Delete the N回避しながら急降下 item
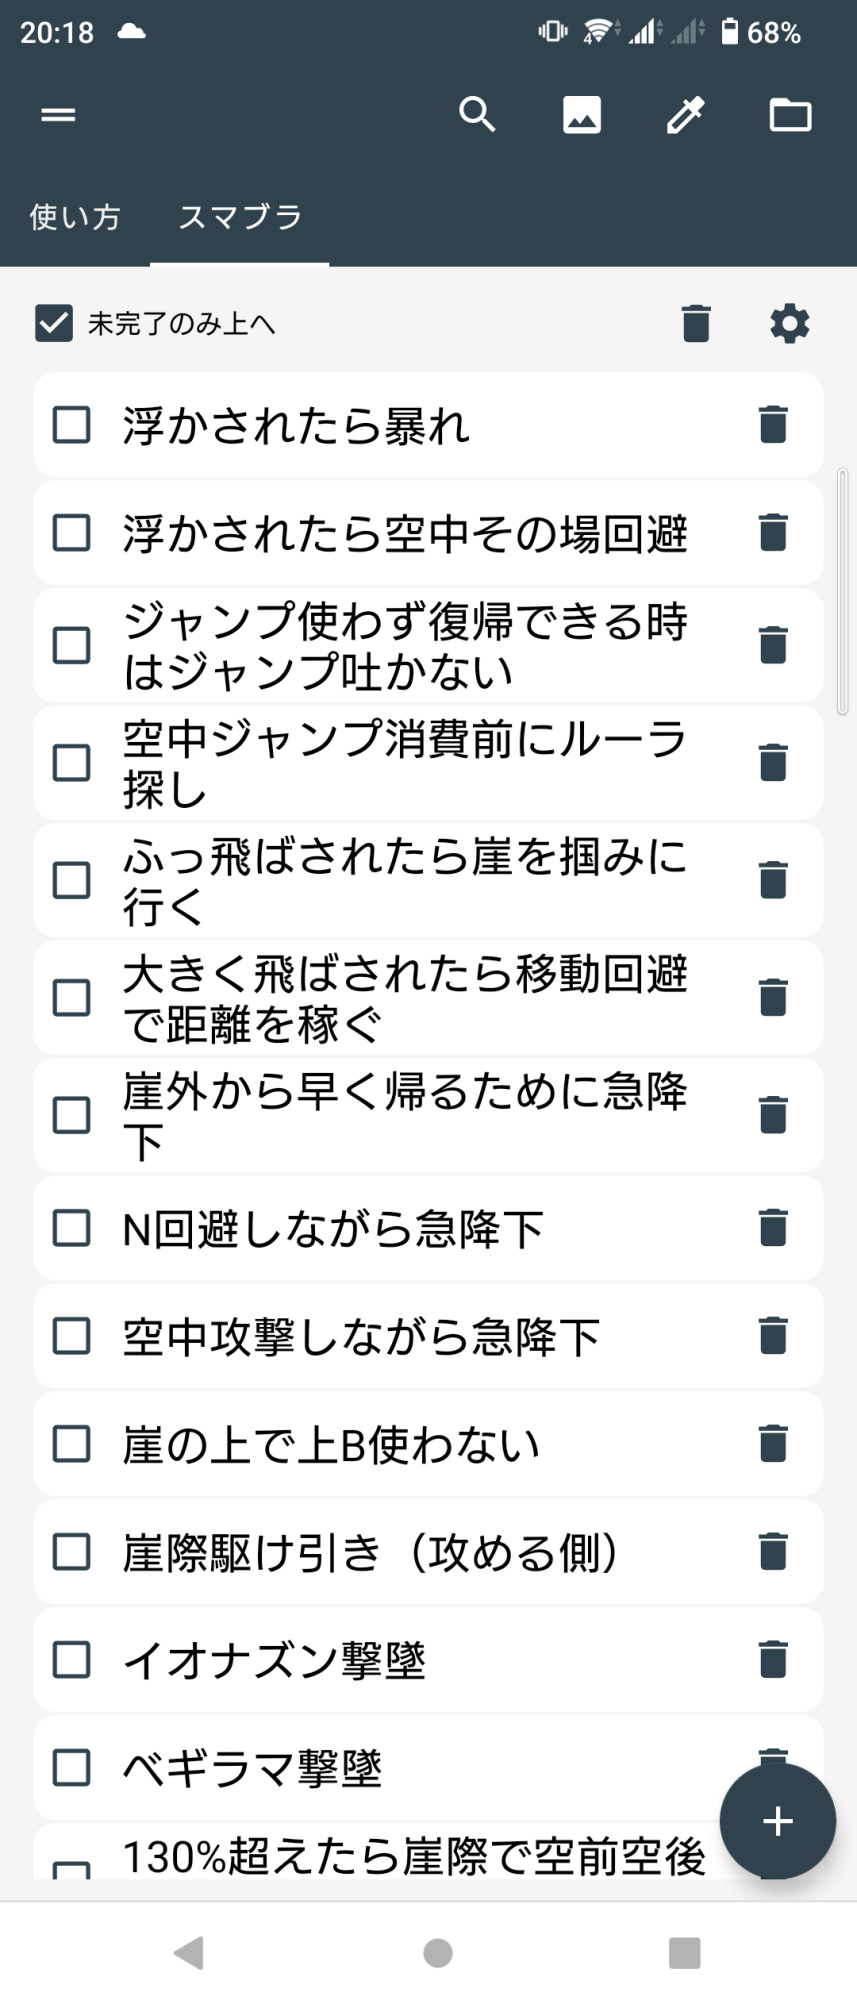Image resolution: width=857 pixels, height=2000 pixels. pos(773,1228)
